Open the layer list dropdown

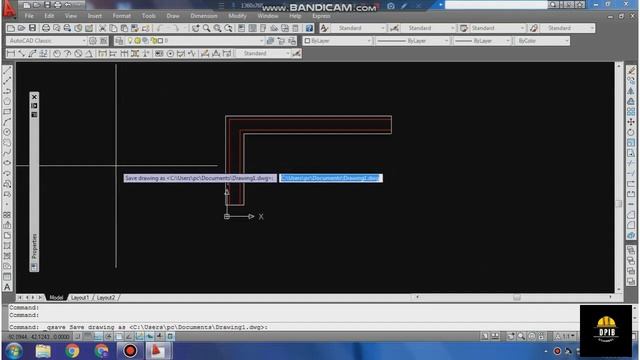point(261,41)
